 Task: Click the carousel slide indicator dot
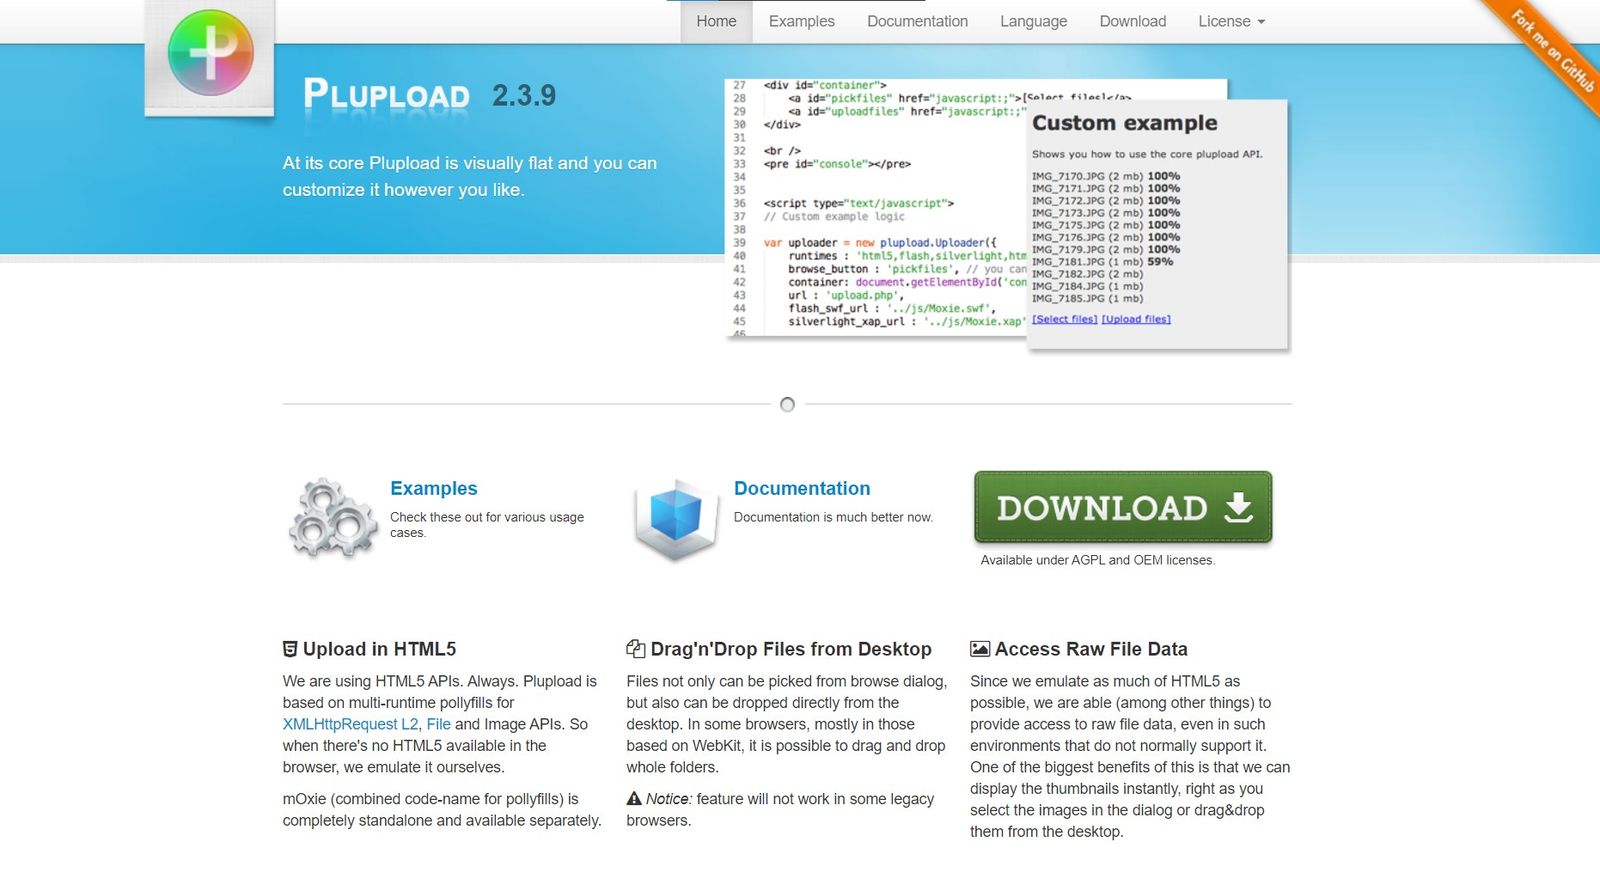[787, 404]
